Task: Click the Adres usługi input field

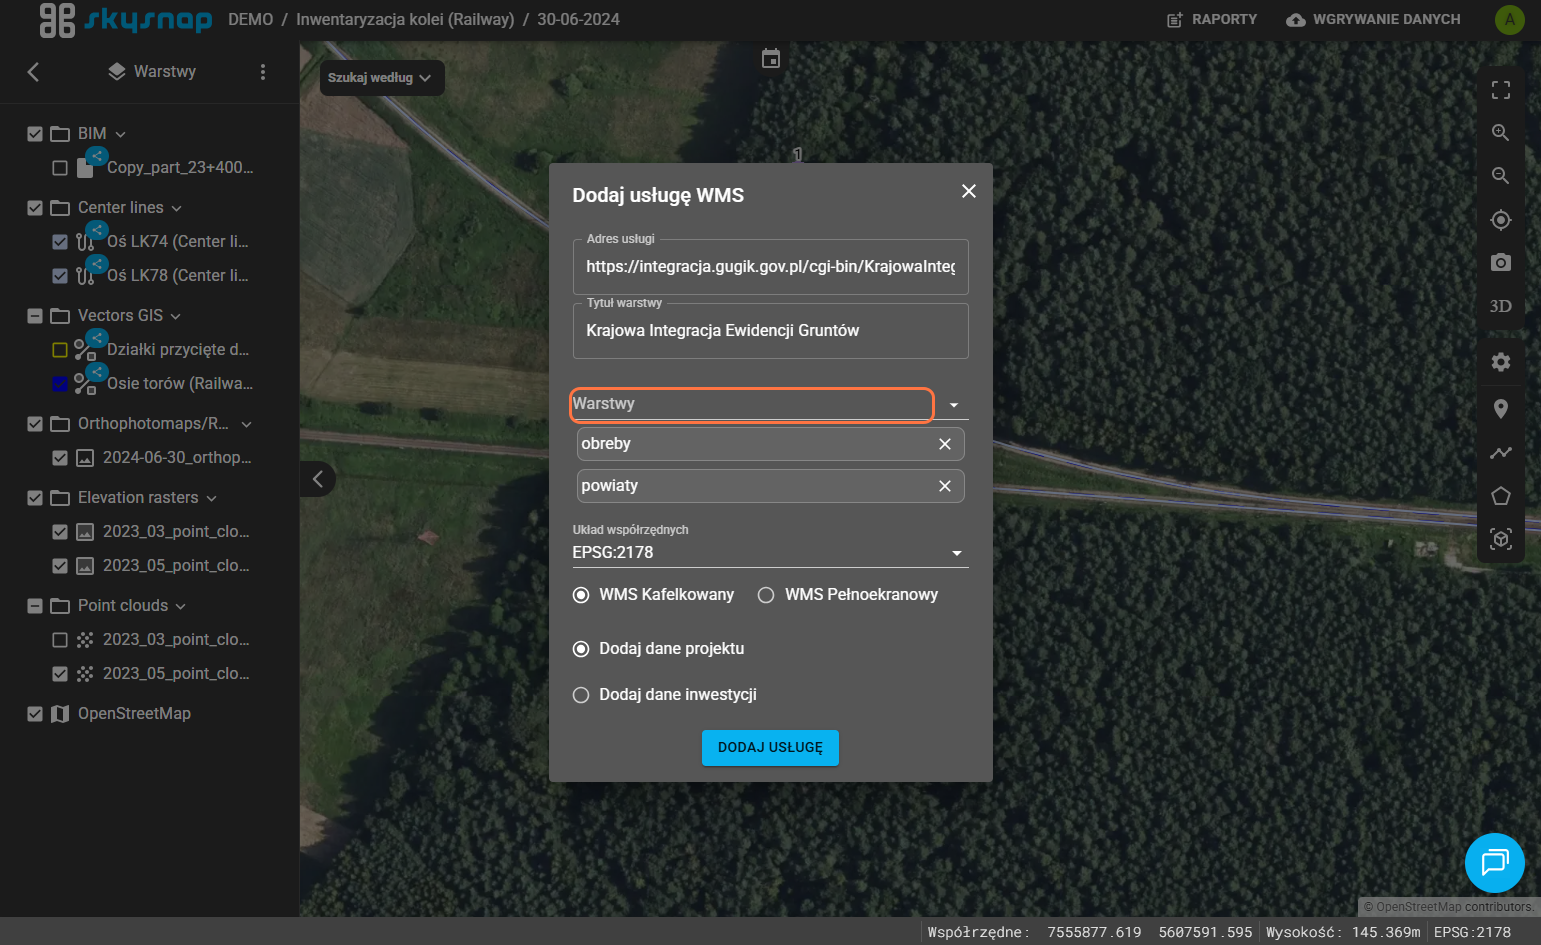Action: point(770,267)
